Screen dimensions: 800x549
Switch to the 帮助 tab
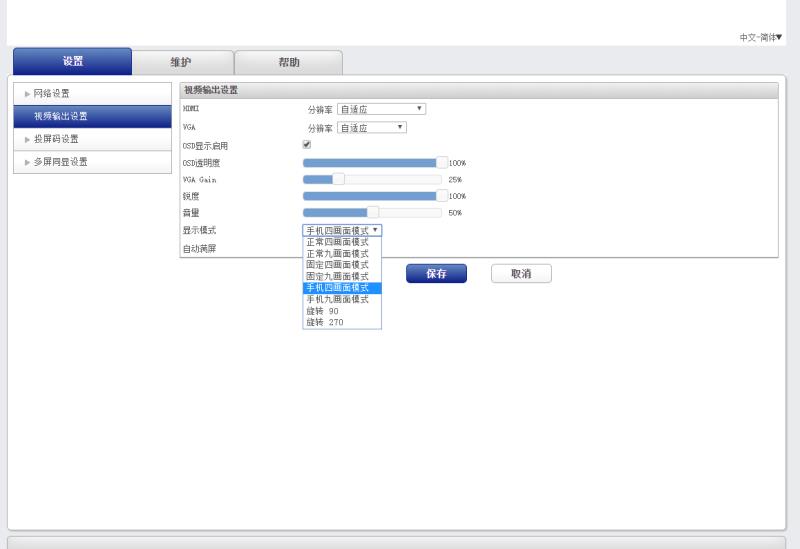(288, 62)
